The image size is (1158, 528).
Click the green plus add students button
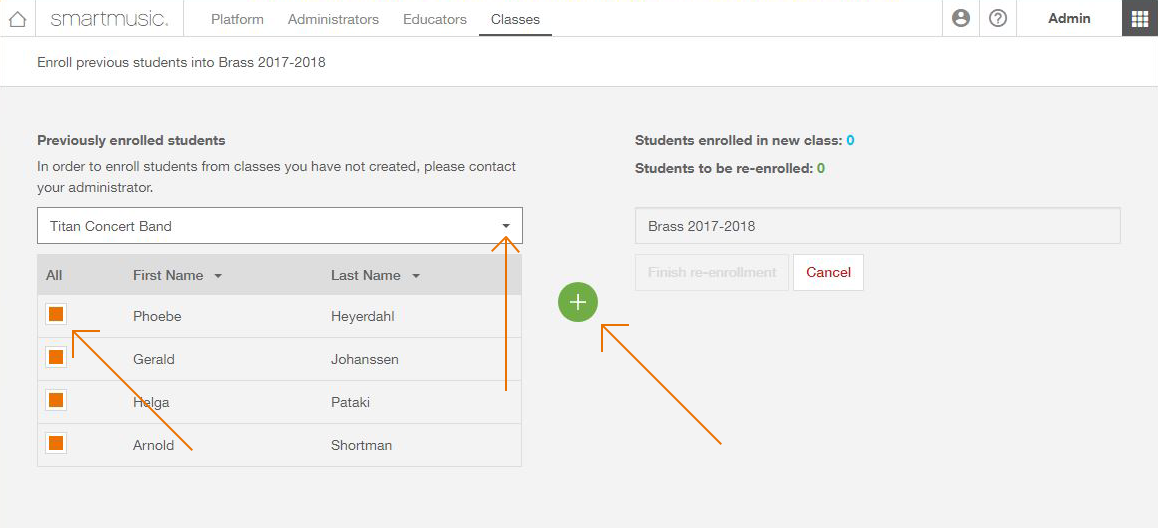pyautogui.click(x=578, y=302)
